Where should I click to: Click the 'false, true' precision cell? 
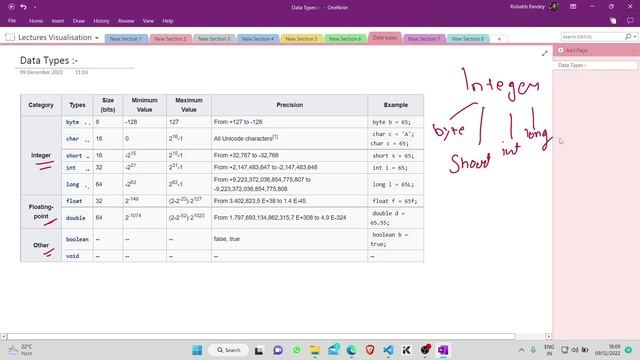coord(289,239)
